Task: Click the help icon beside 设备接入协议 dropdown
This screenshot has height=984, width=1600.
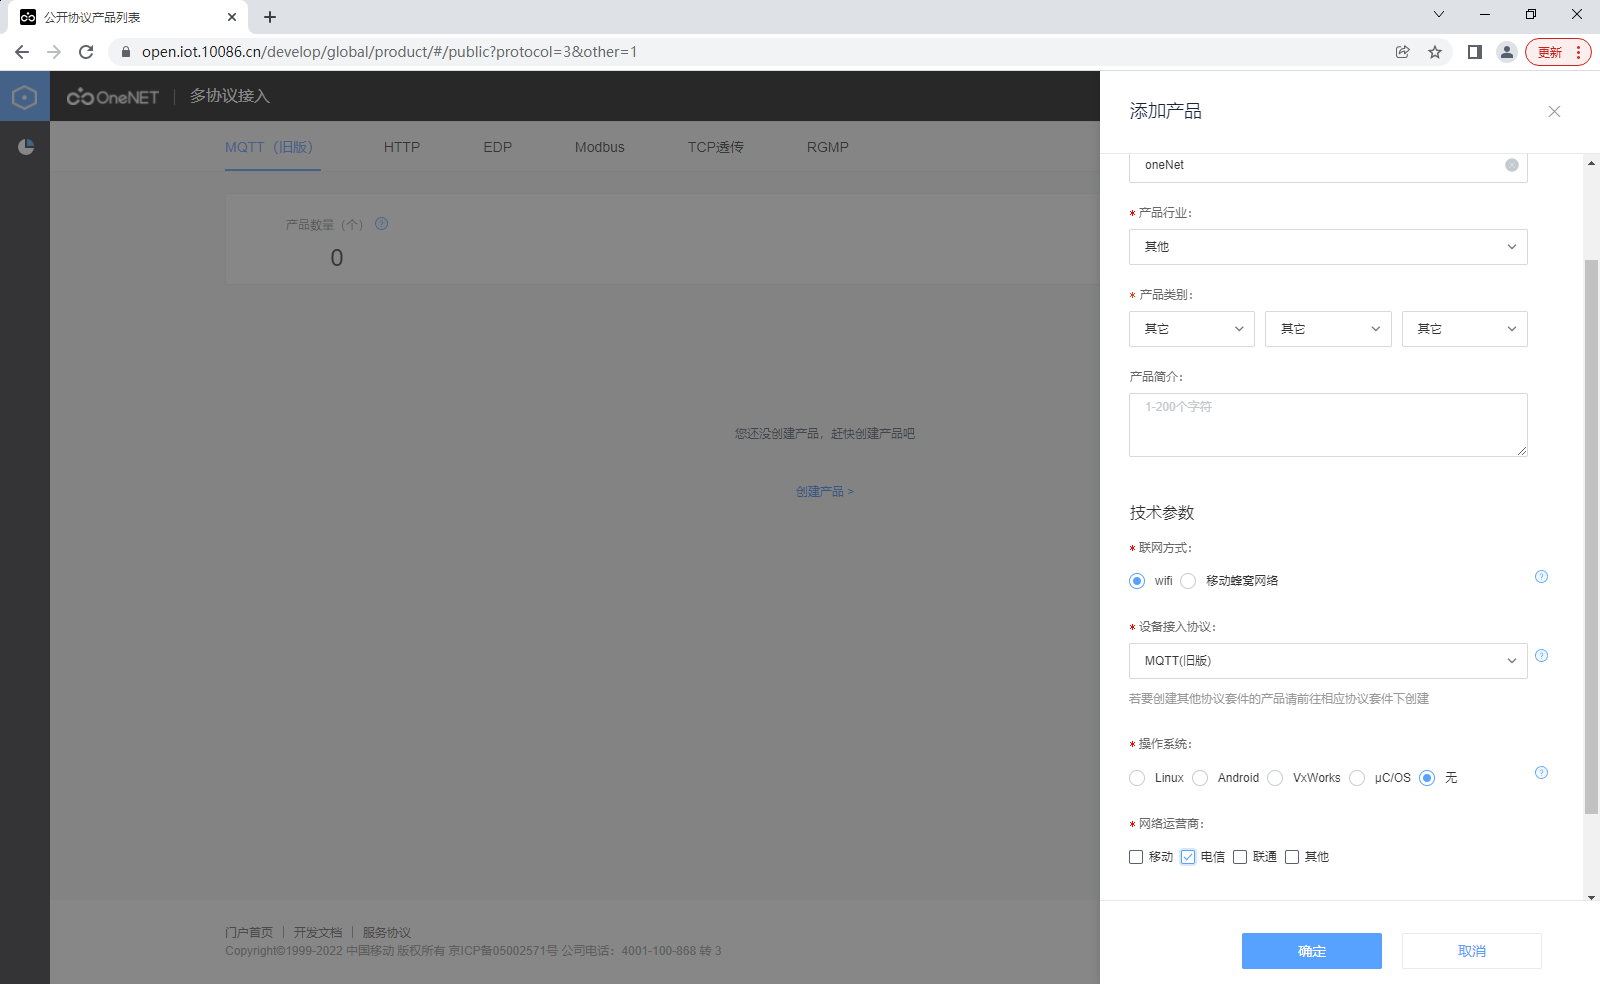Action: pos(1541,656)
